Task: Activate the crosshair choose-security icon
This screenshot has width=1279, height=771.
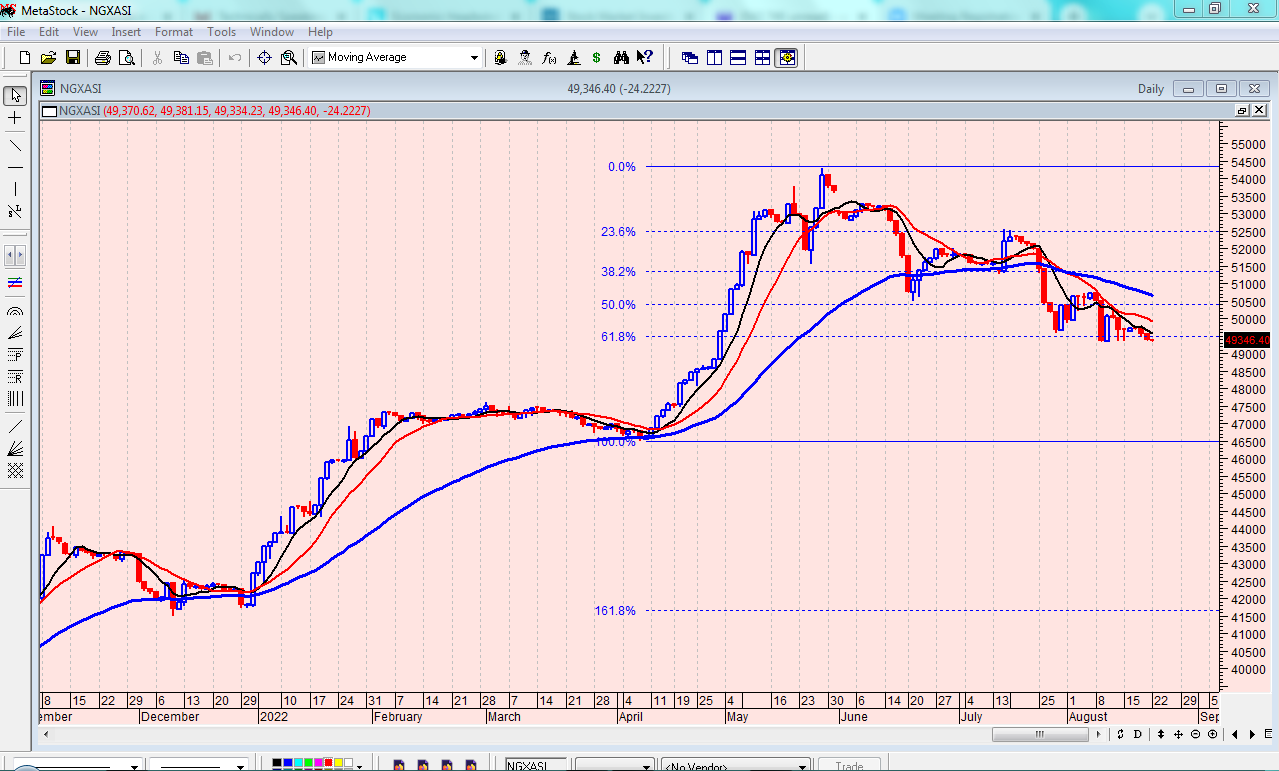Action: (x=265, y=58)
